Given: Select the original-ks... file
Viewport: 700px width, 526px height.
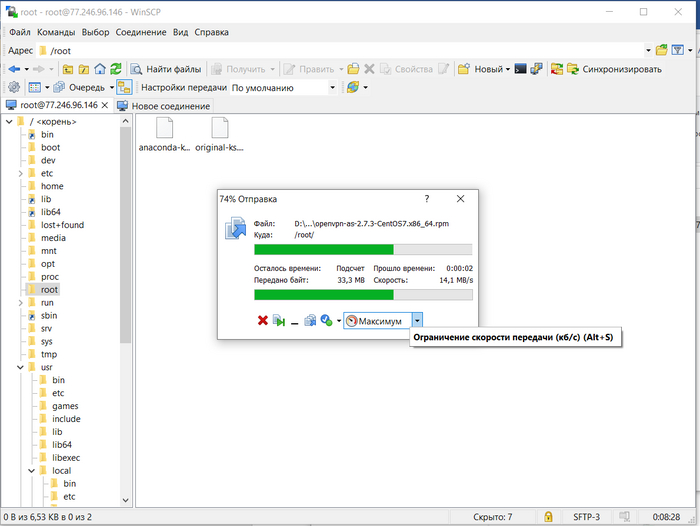Looking at the screenshot, I should (220, 134).
